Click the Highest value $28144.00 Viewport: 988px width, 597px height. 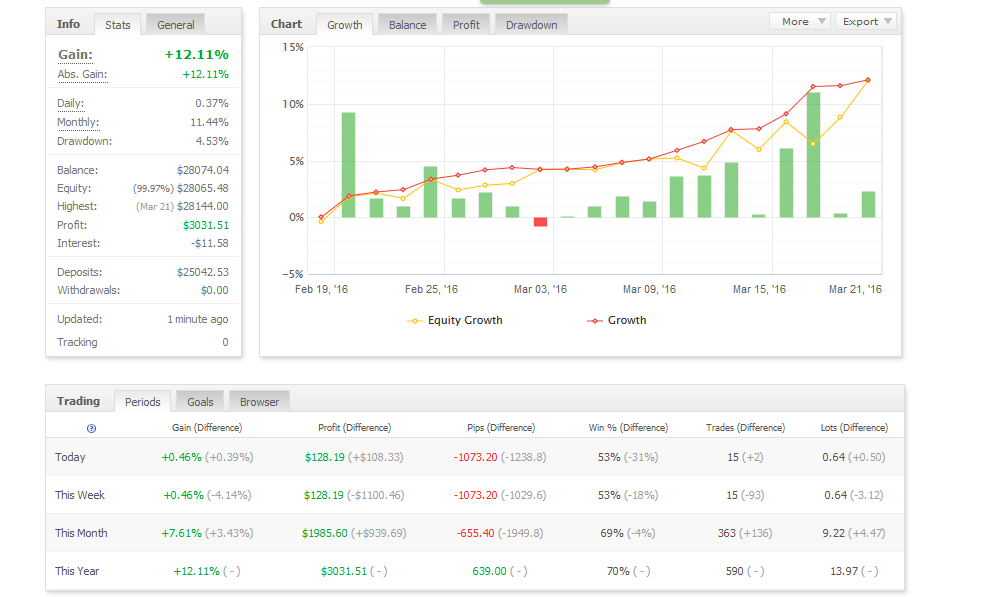point(203,206)
